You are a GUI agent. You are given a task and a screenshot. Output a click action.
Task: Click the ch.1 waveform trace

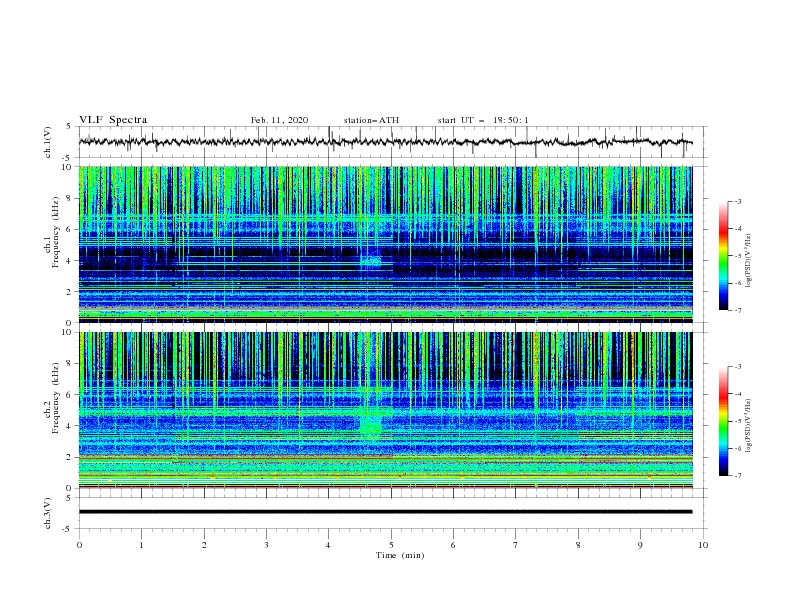[385, 142]
